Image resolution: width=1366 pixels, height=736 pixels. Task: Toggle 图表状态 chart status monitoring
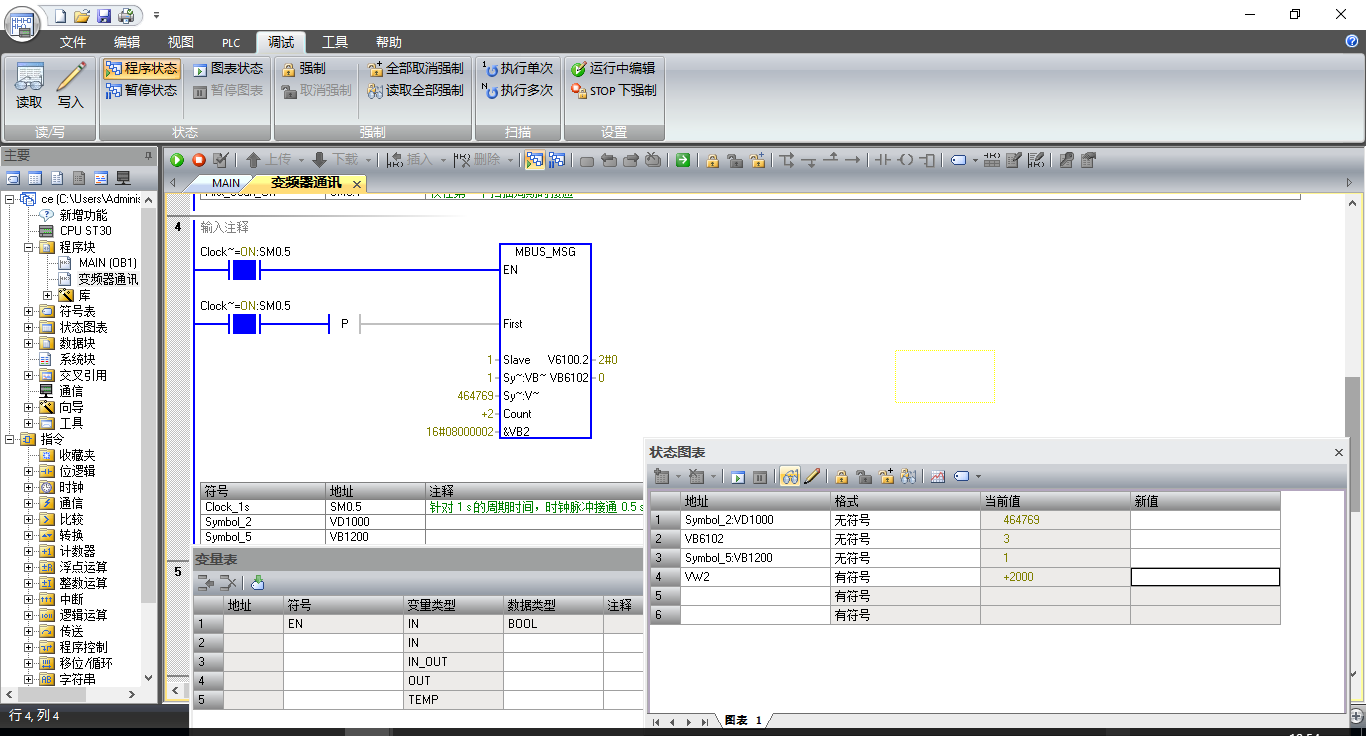[227, 69]
